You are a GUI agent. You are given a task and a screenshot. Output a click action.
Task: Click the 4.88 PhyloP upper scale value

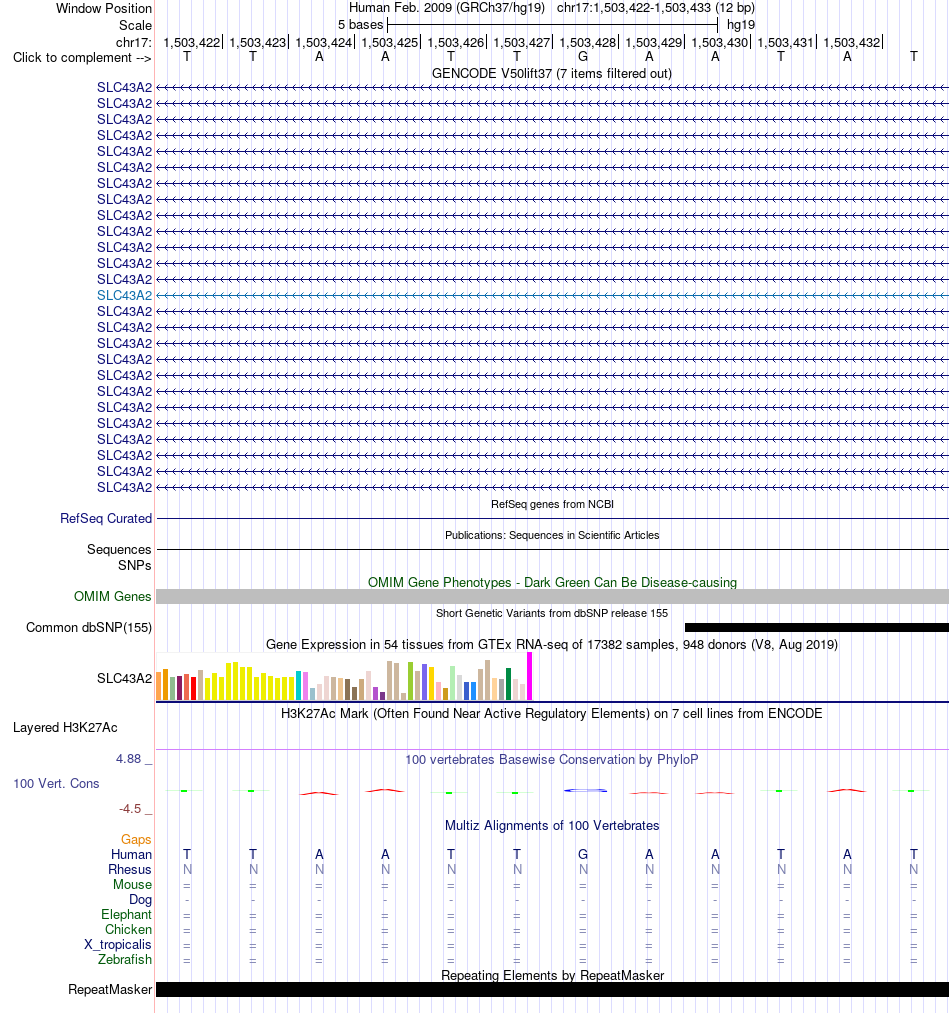[x=129, y=758]
